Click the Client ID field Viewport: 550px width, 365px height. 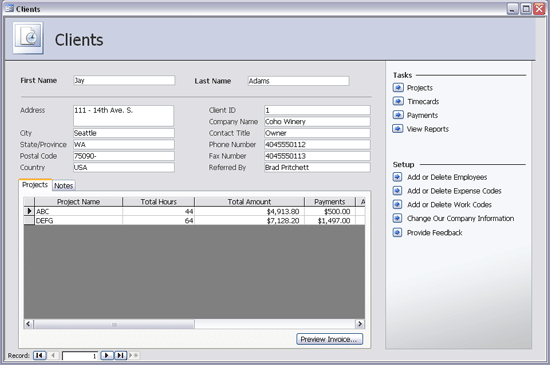click(x=317, y=110)
